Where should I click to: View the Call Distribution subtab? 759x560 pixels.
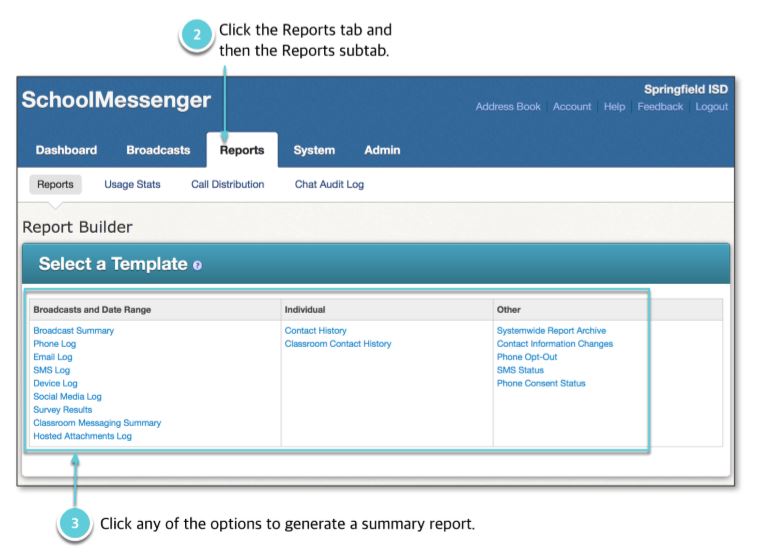(228, 184)
